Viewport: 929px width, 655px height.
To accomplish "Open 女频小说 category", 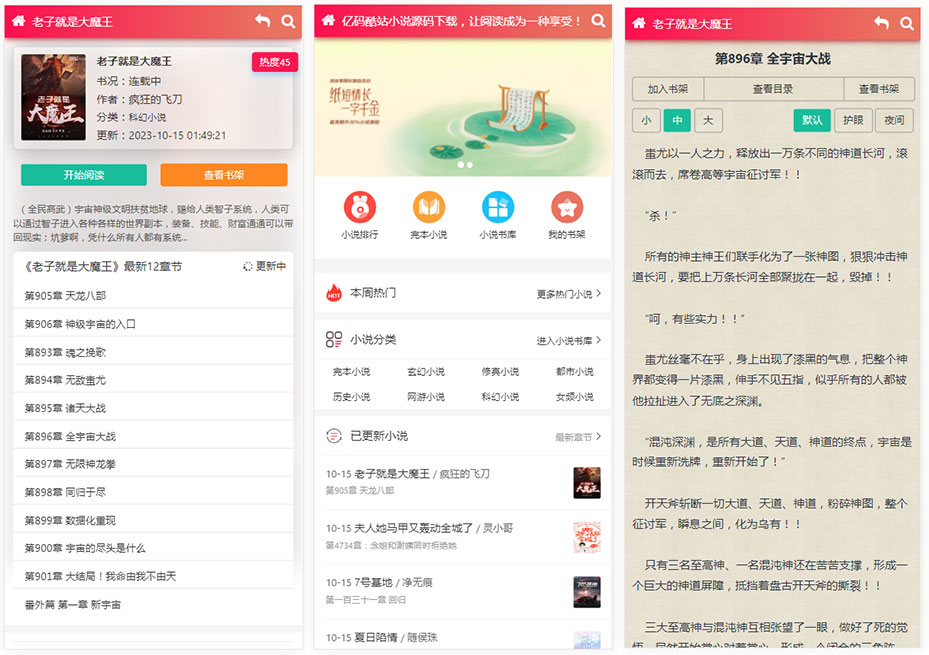I will click(575, 397).
